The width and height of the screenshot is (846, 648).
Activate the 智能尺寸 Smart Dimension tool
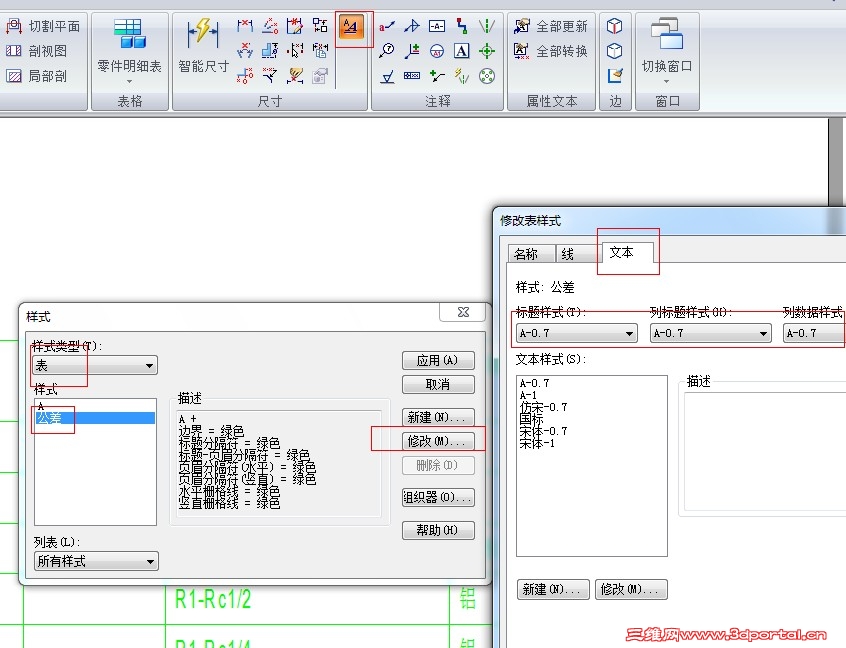[x=203, y=46]
